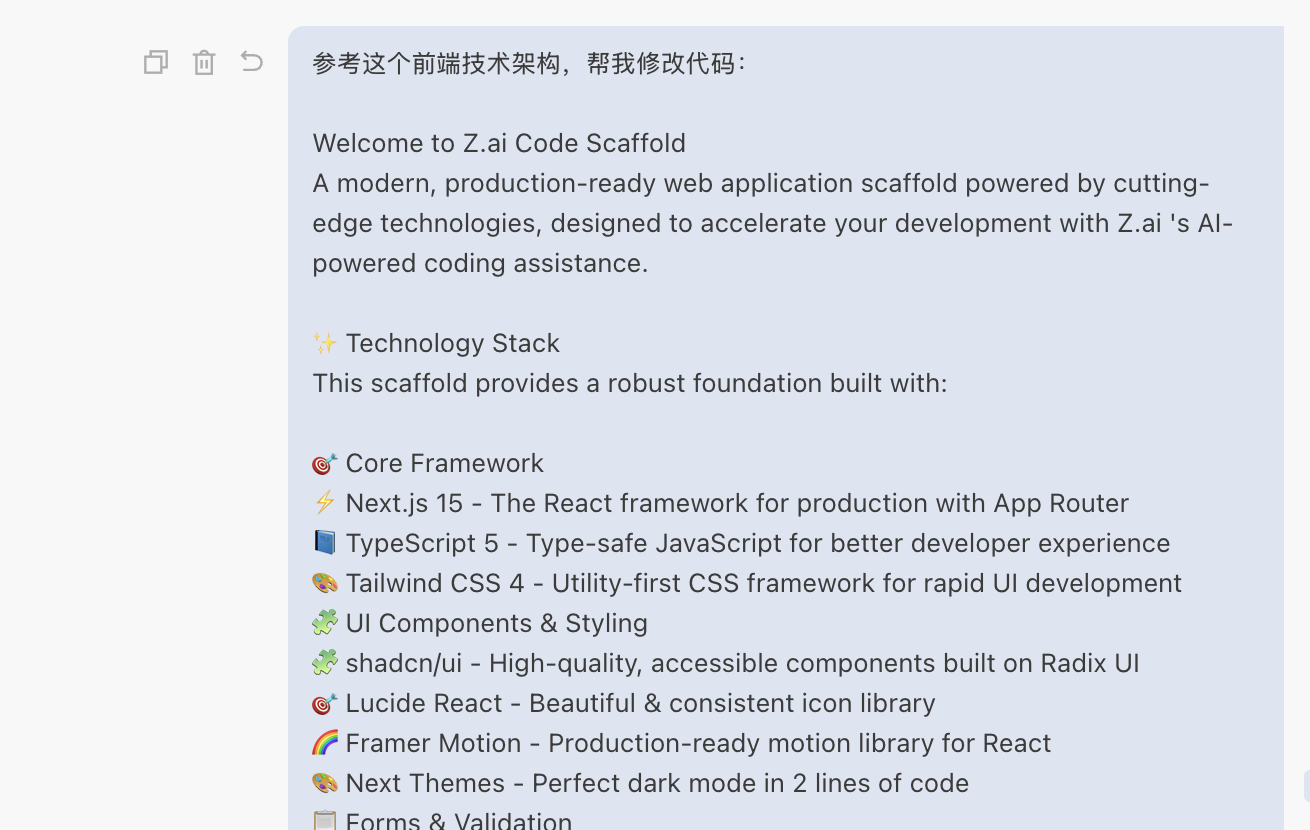1310x830 pixels.
Task: Click the dart target emoji before Lucide React
Action: pyautogui.click(x=324, y=703)
